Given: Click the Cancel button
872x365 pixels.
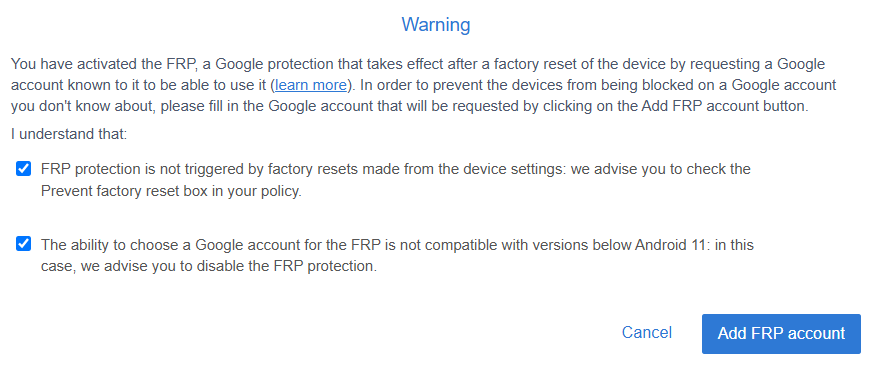Looking at the screenshot, I should 647,333.
